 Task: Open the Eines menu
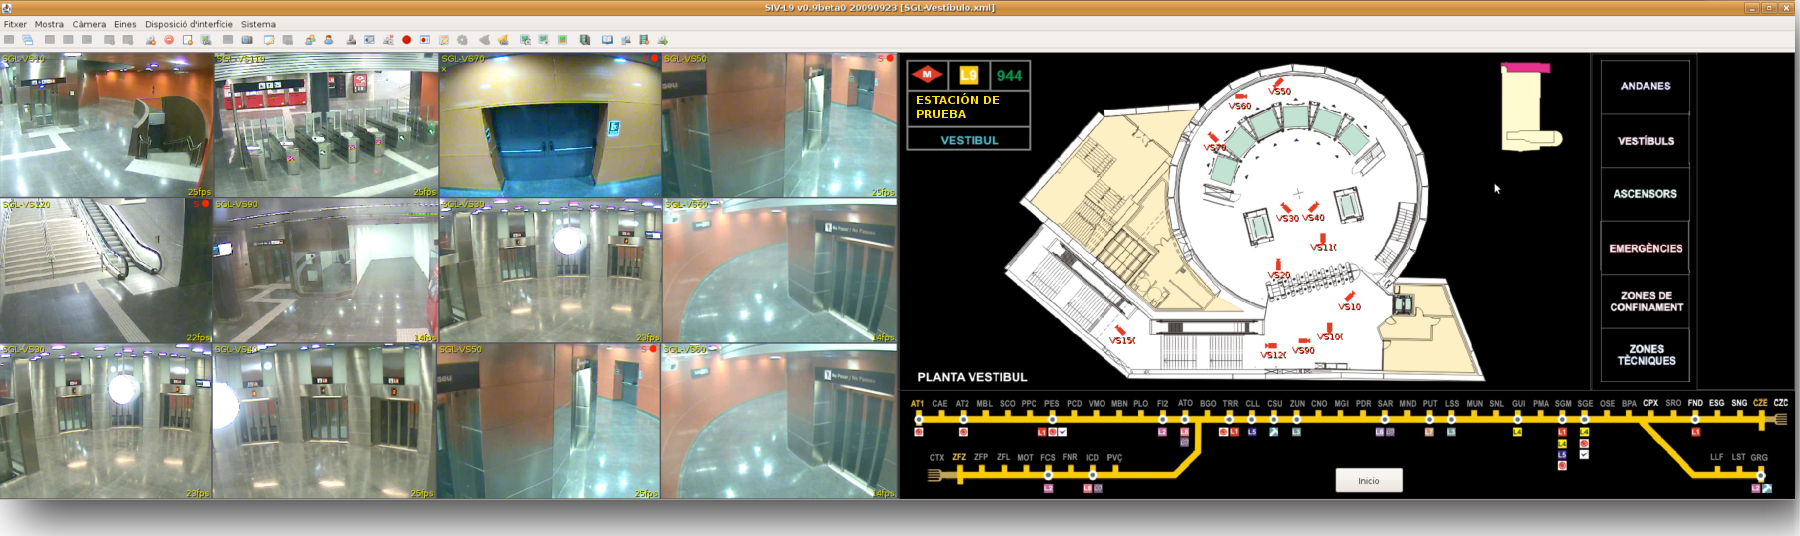[x=125, y=24]
